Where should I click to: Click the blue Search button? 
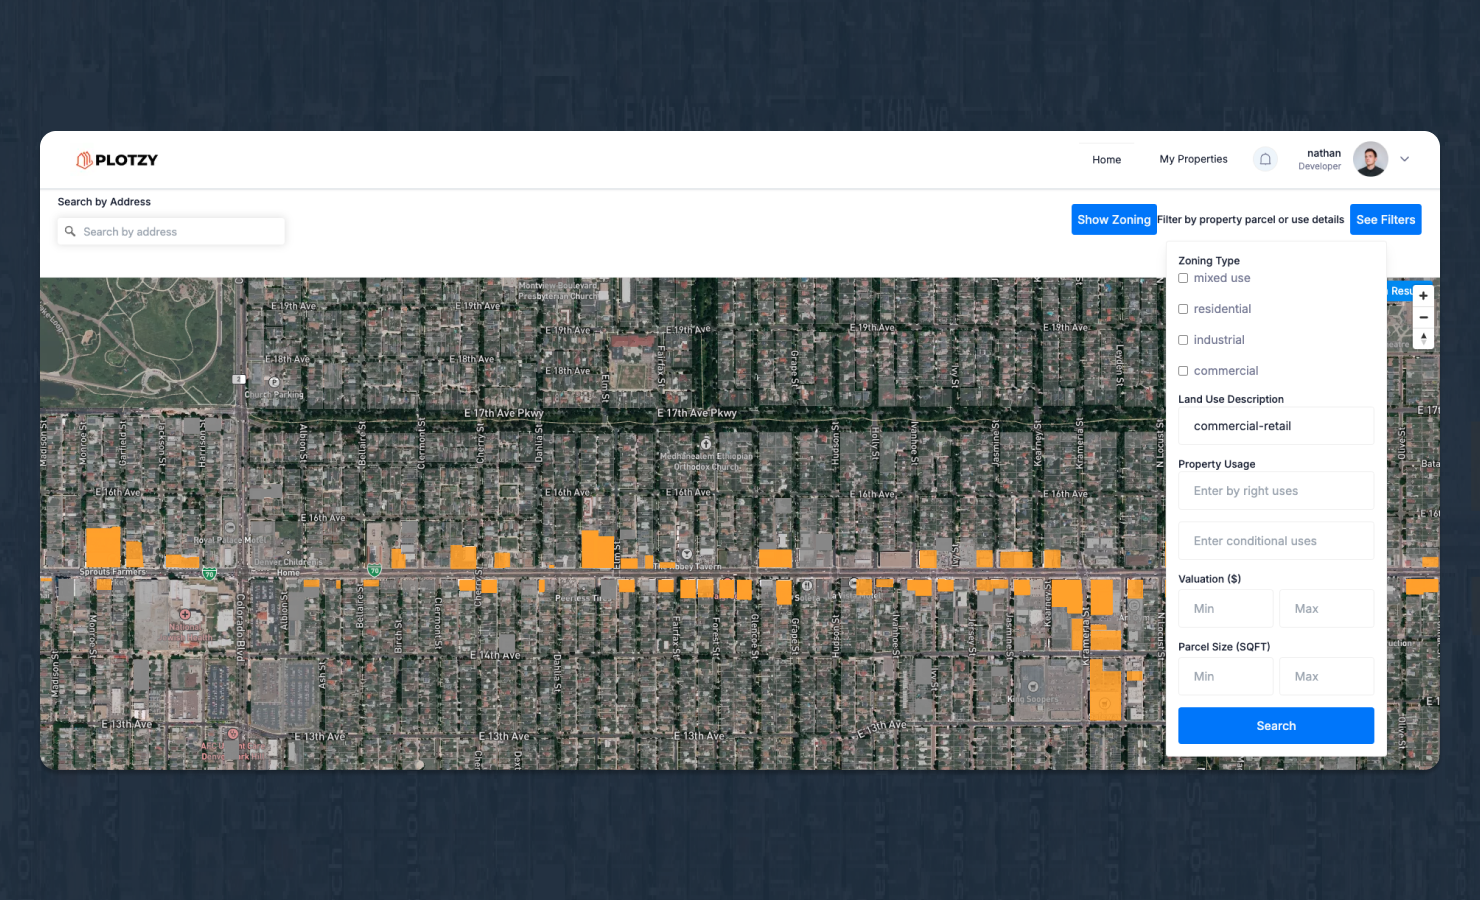1275,726
